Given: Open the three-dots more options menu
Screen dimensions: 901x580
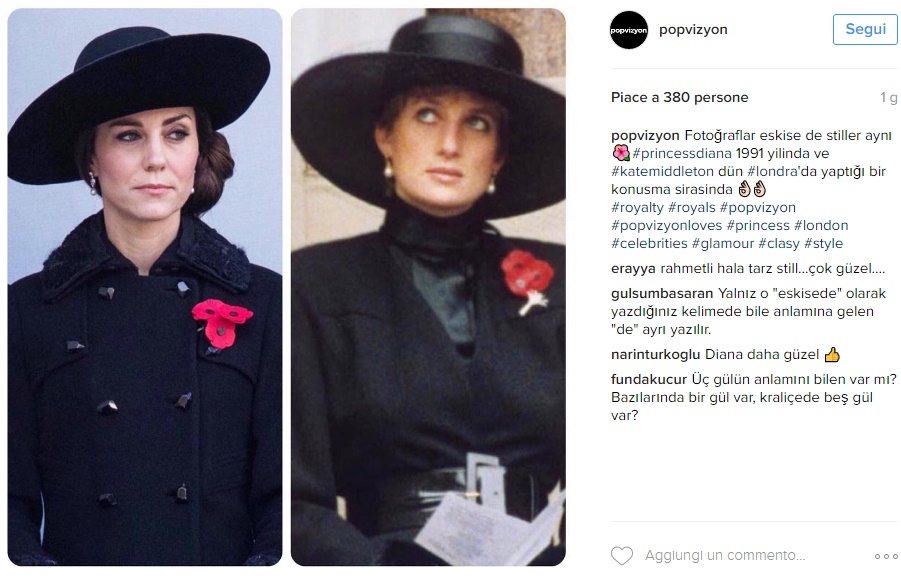Looking at the screenshot, I should pyautogui.click(x=885, y=556).
